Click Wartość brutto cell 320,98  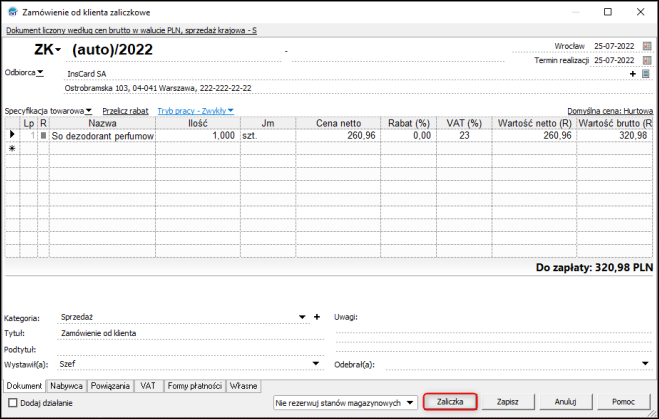tap(615, 136)
